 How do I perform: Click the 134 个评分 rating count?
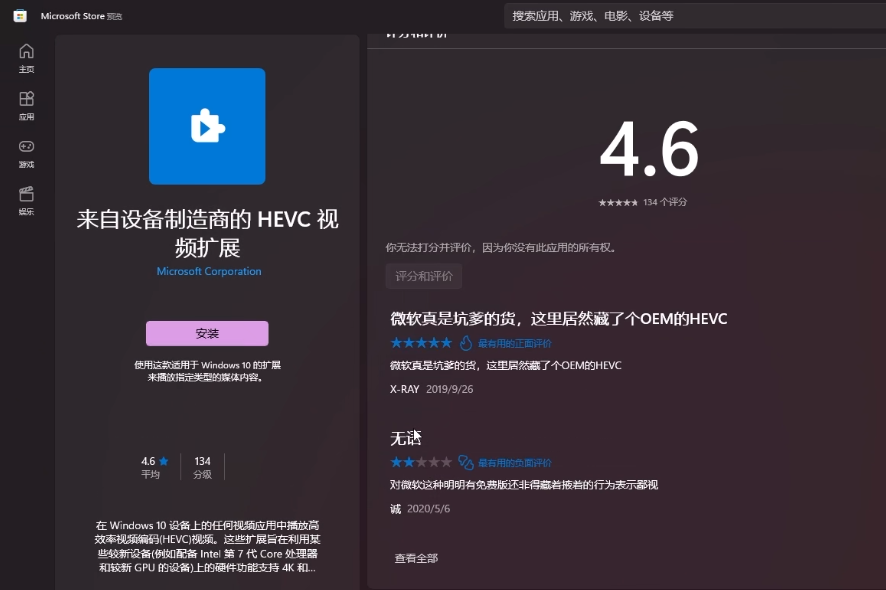(665, 202)
